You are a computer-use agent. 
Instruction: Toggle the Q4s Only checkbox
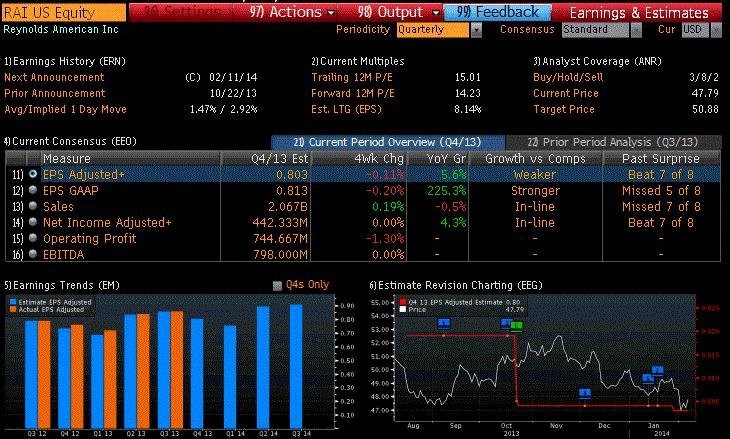[x=277, y=285]
